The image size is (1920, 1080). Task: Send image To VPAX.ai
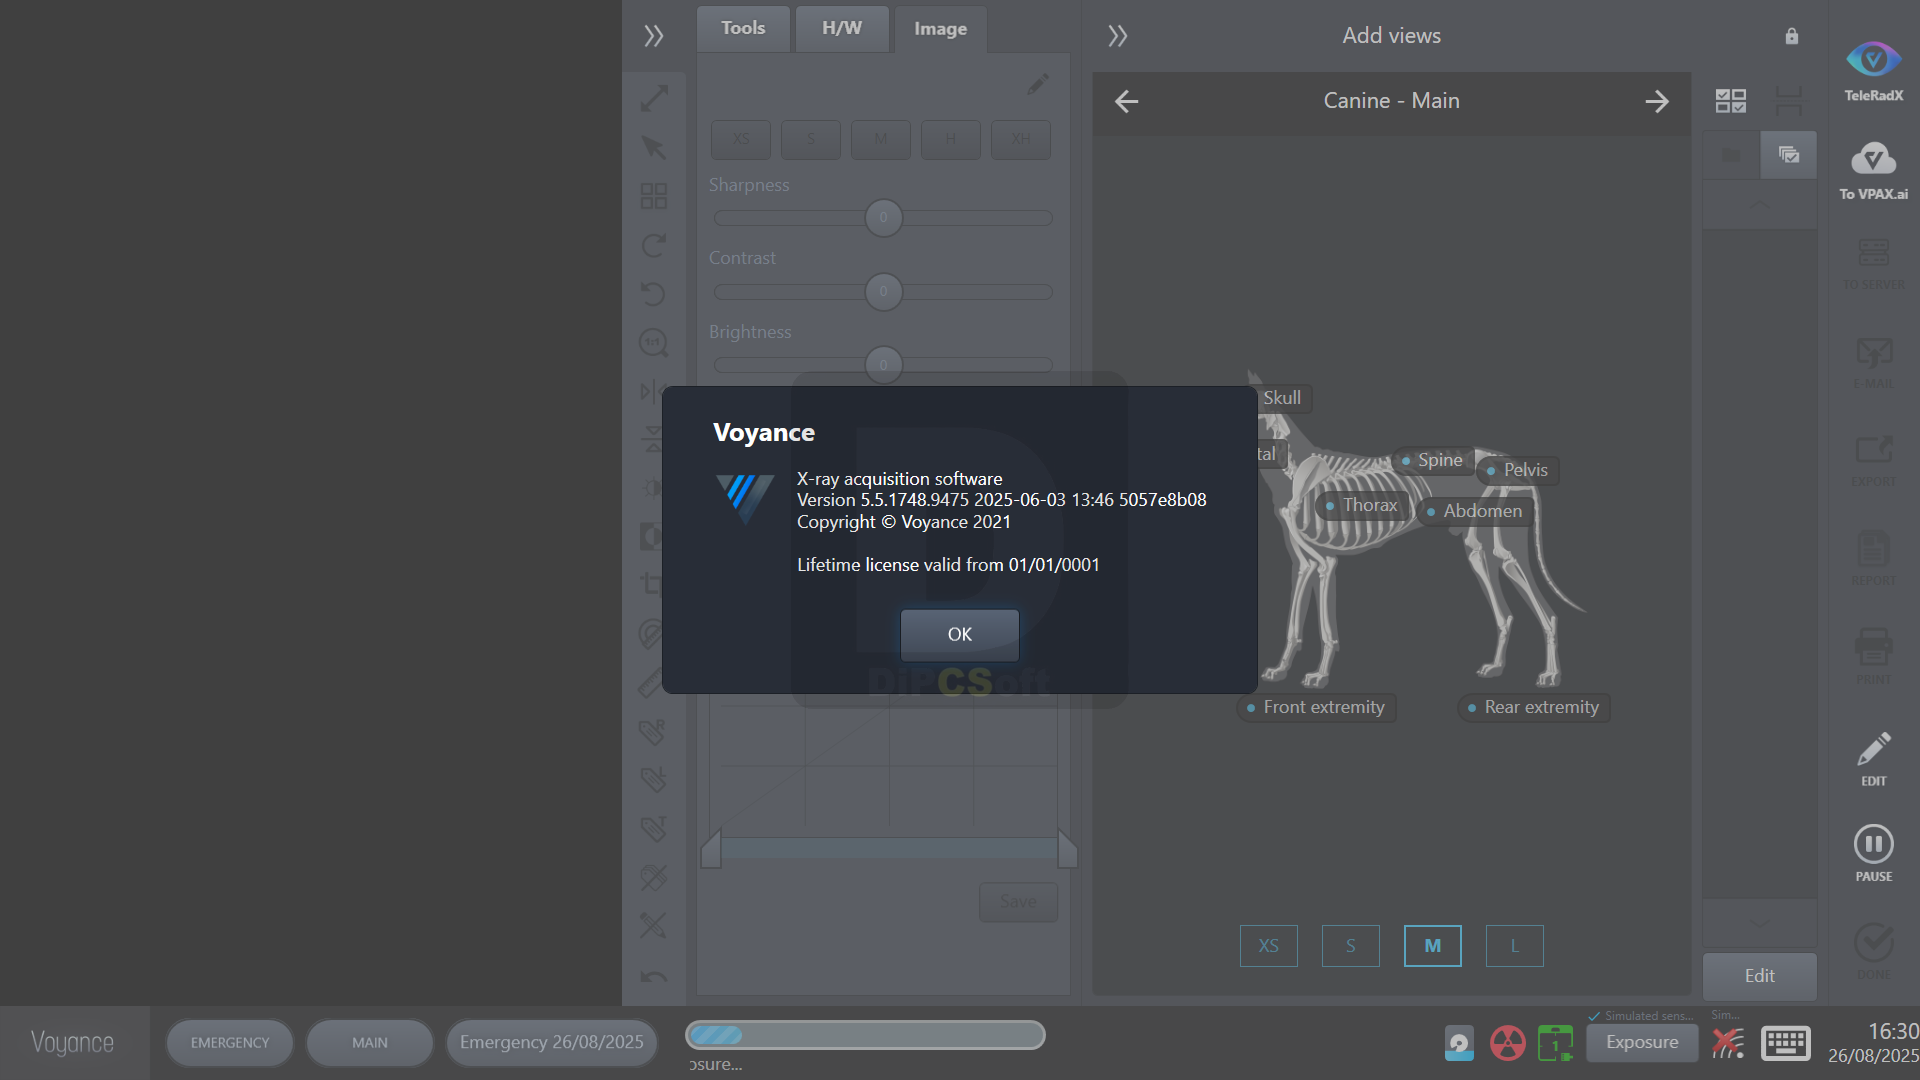tap(1873, 170)
